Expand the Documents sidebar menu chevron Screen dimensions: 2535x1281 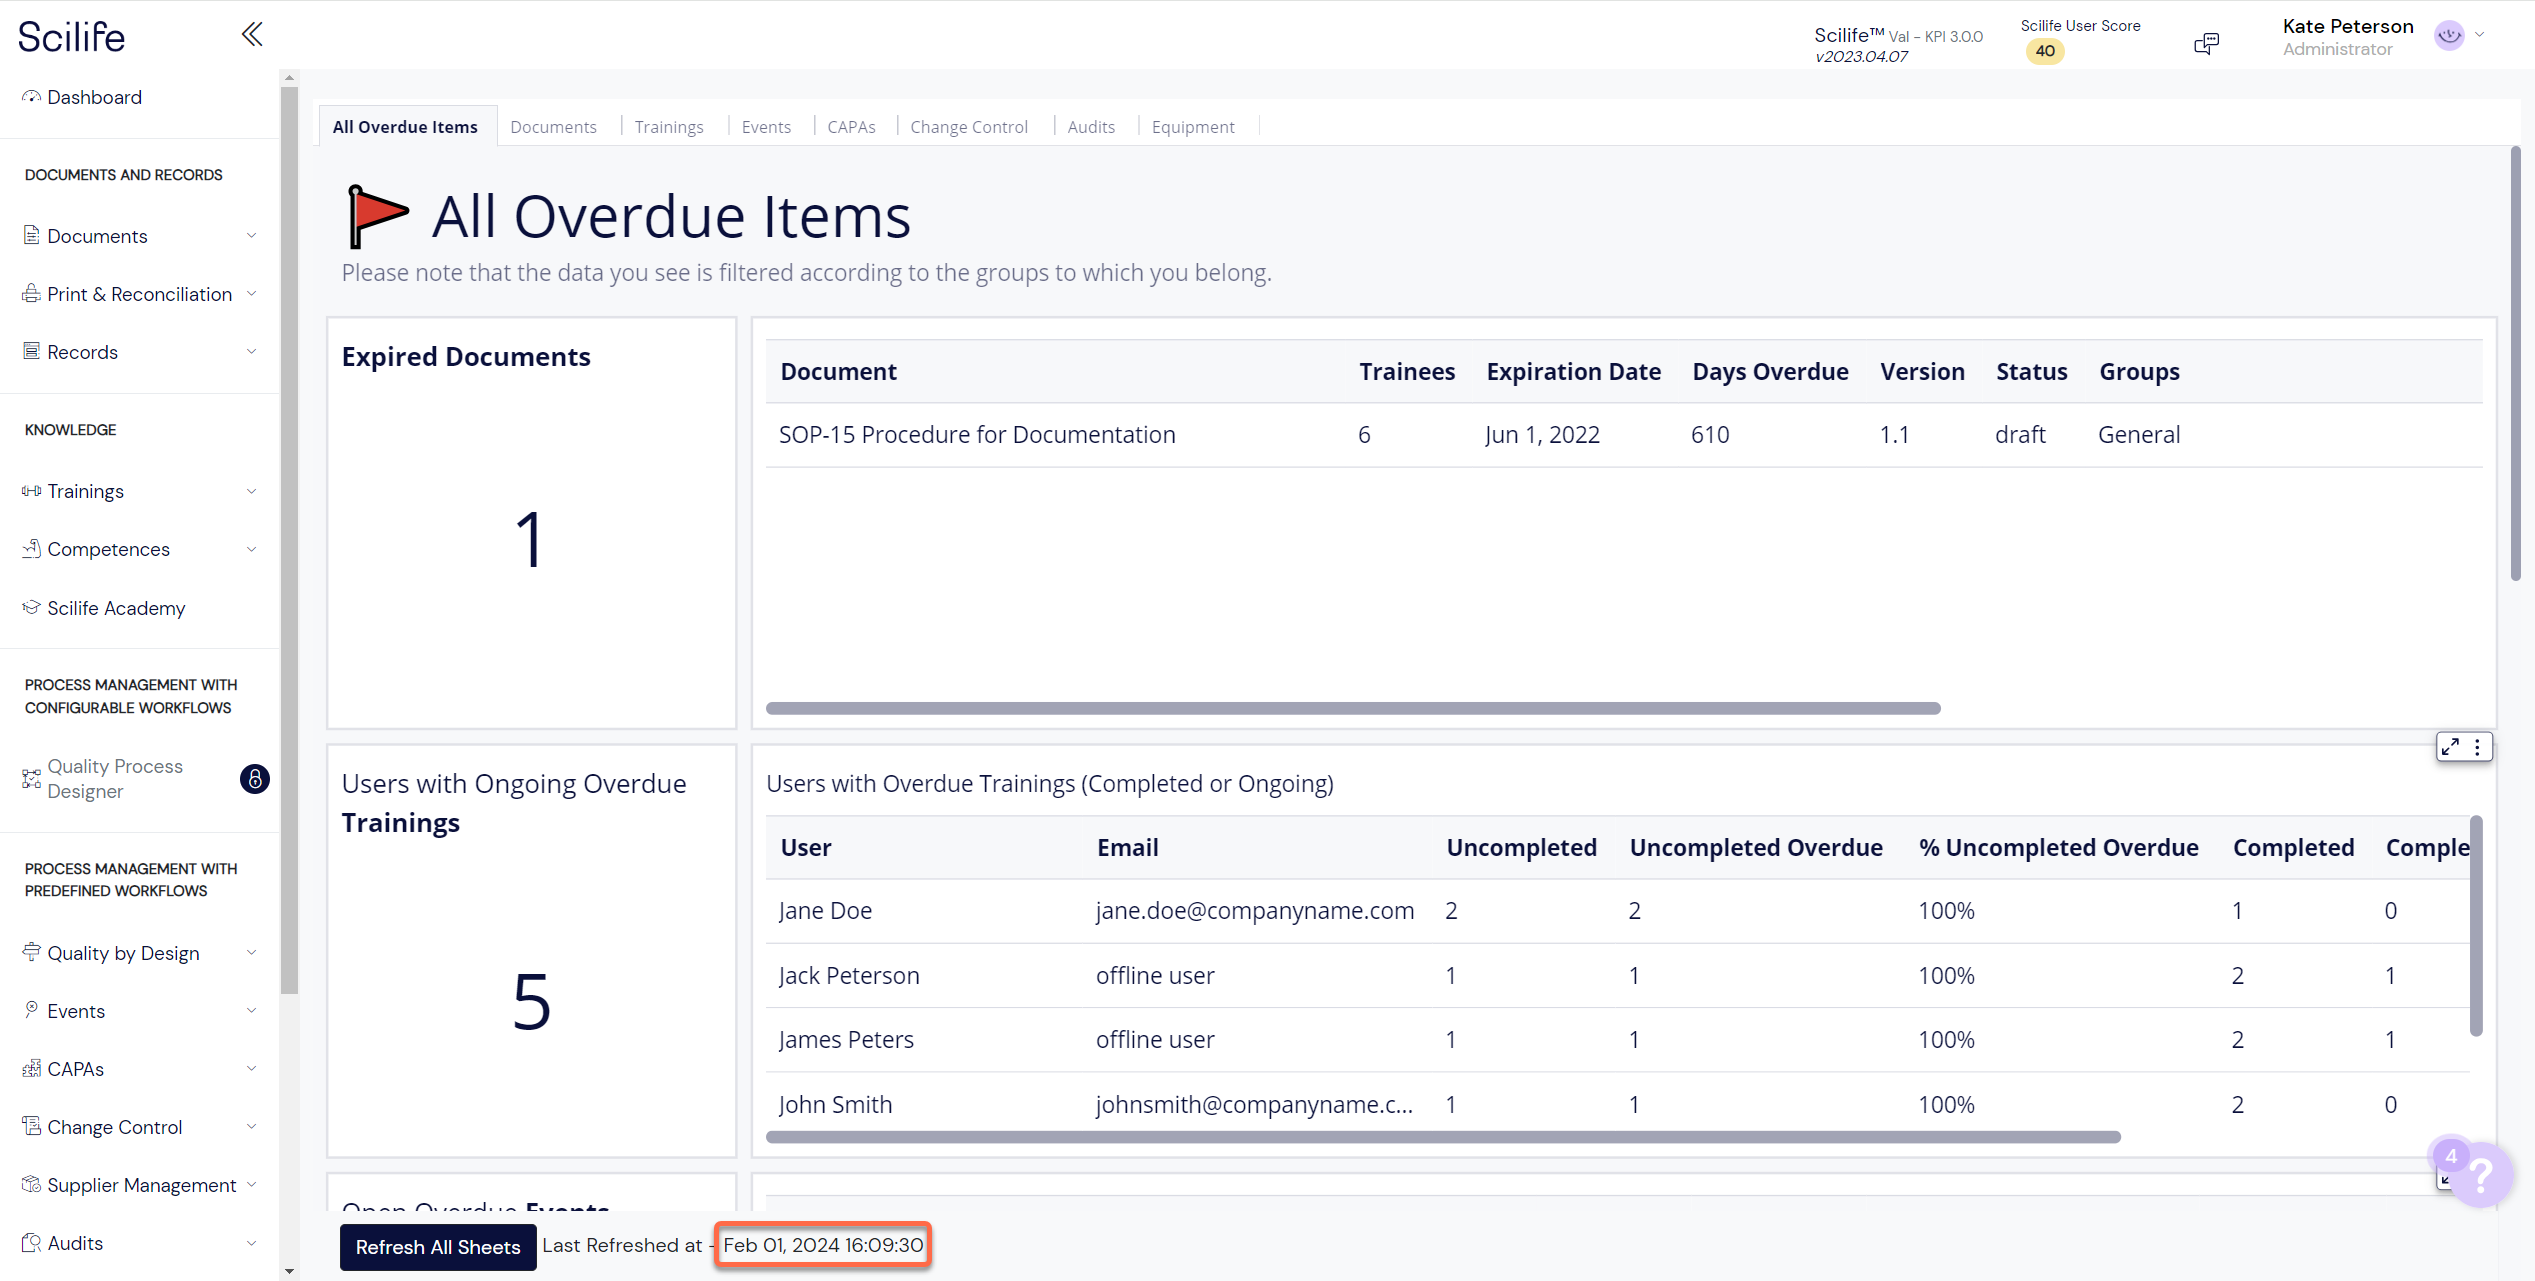tap(252, 236)
